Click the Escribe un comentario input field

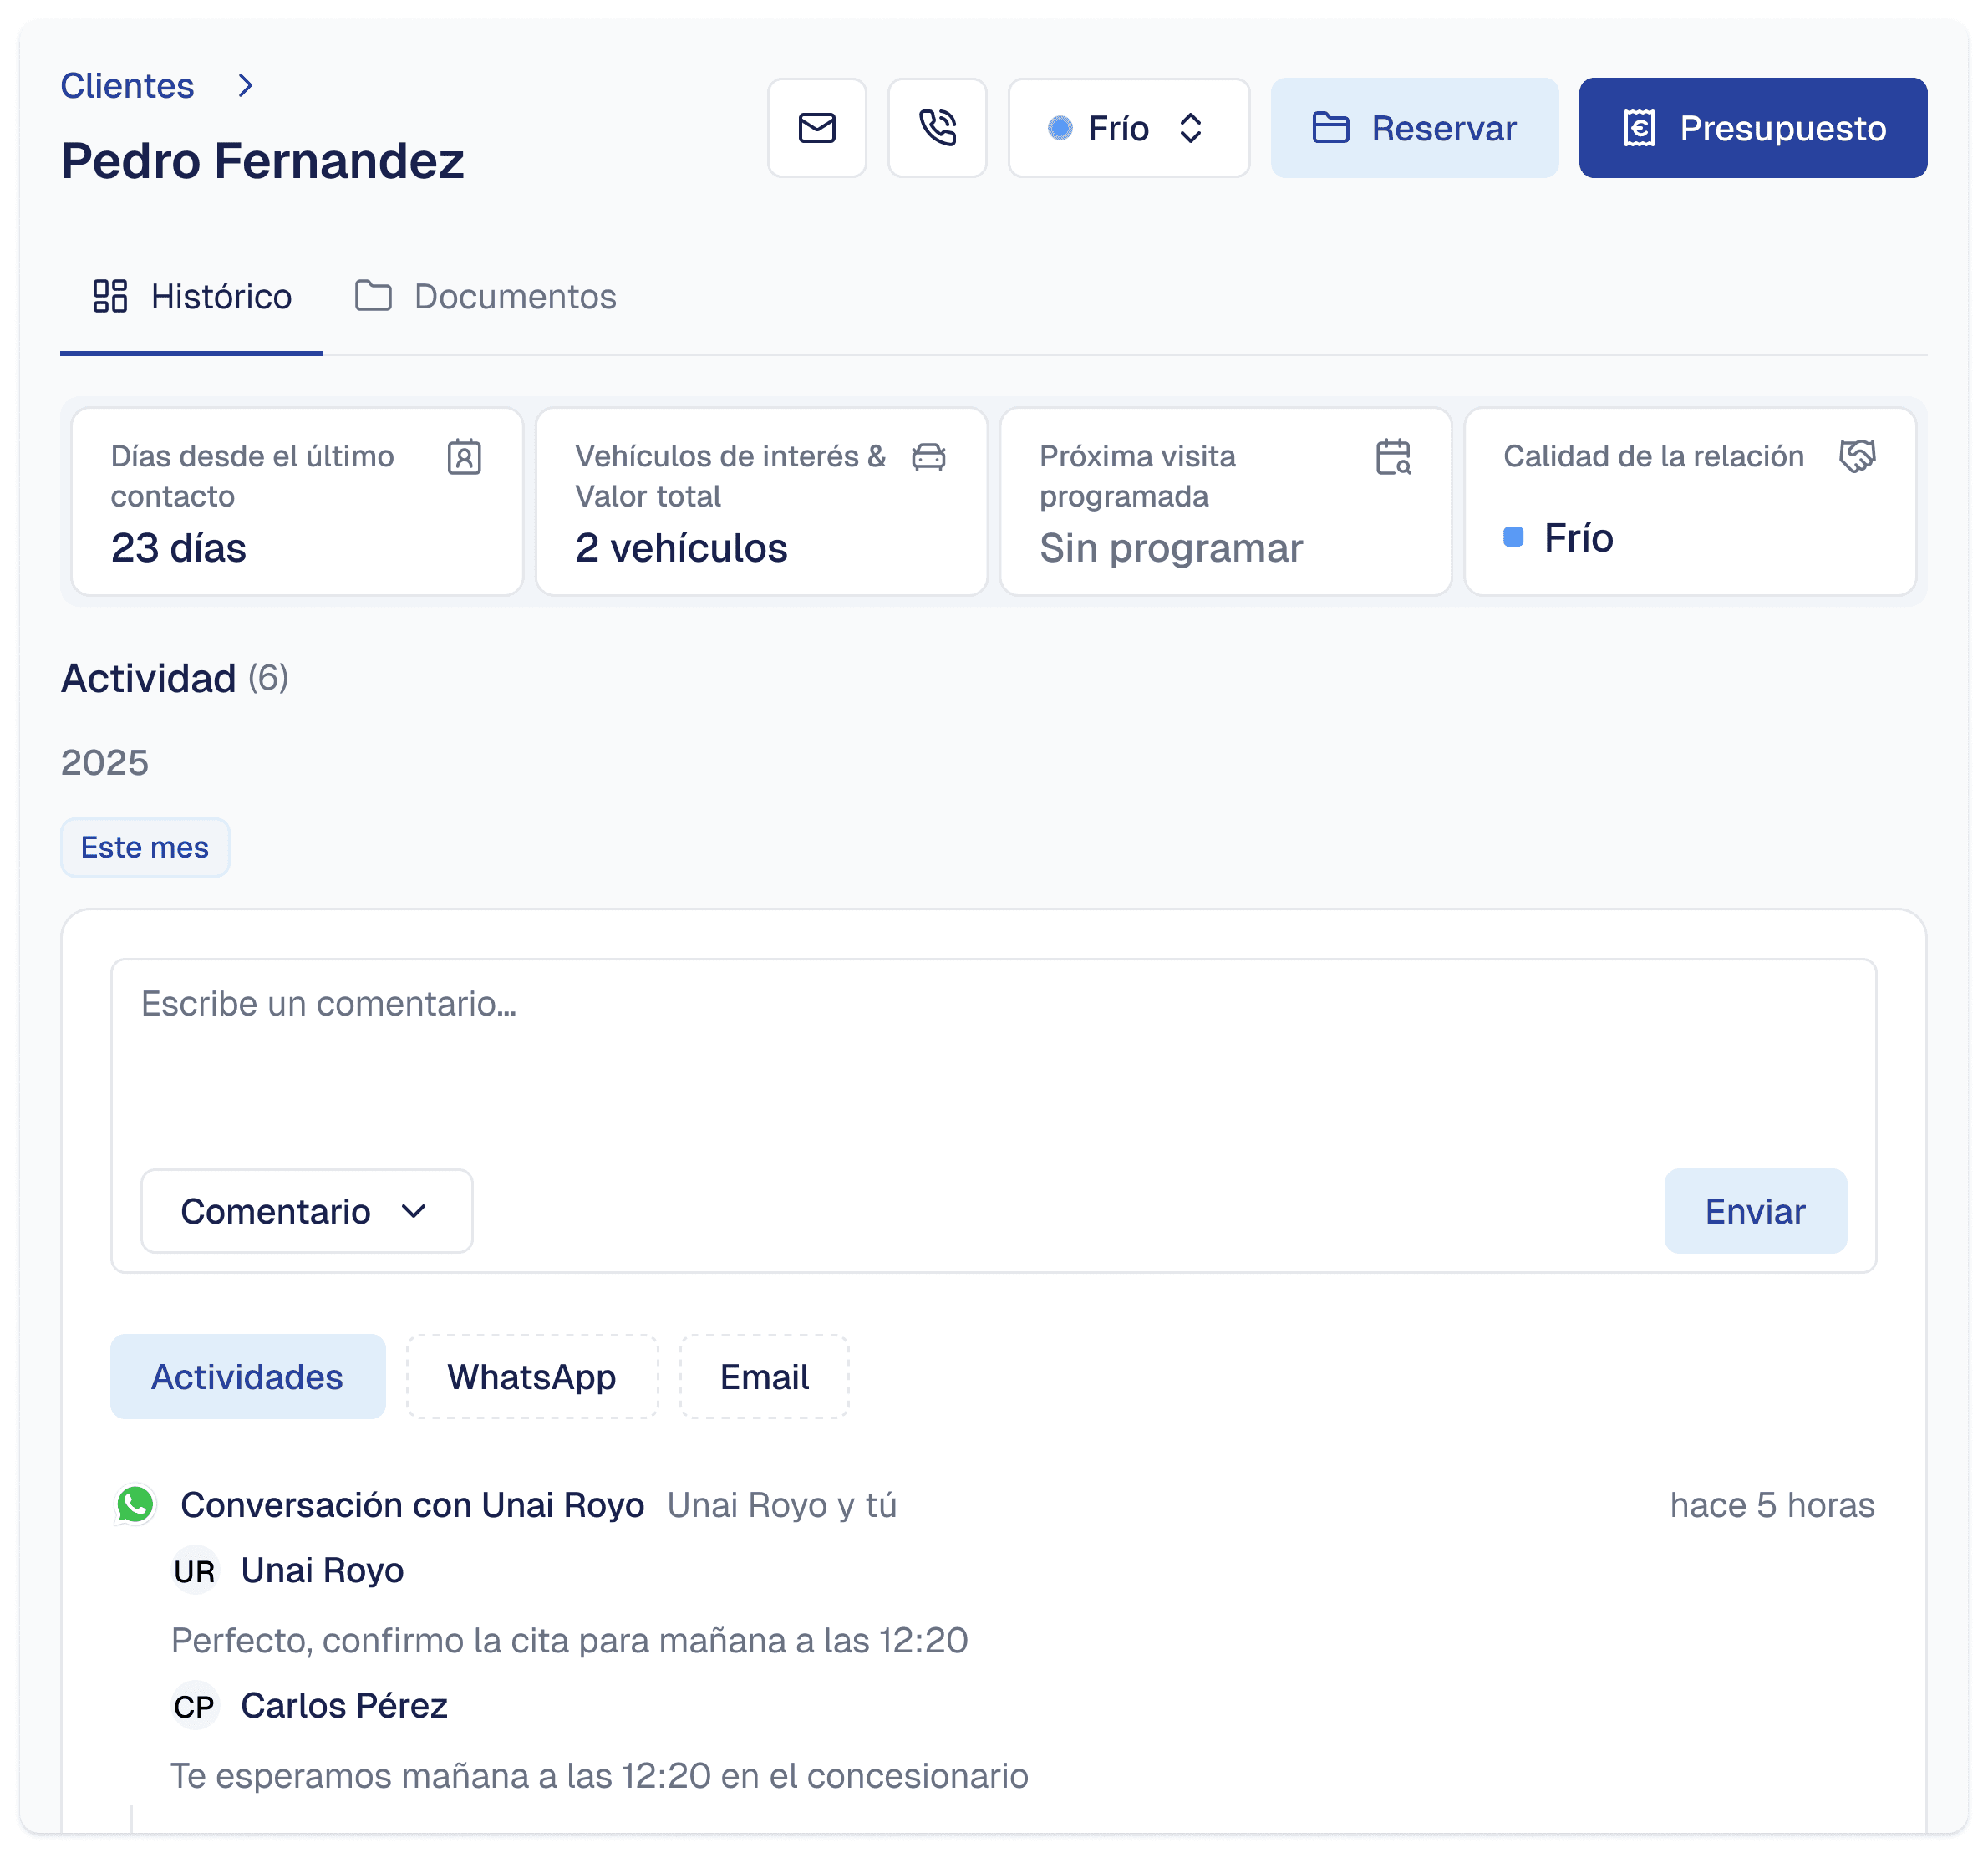click(x=993, y=1050)
